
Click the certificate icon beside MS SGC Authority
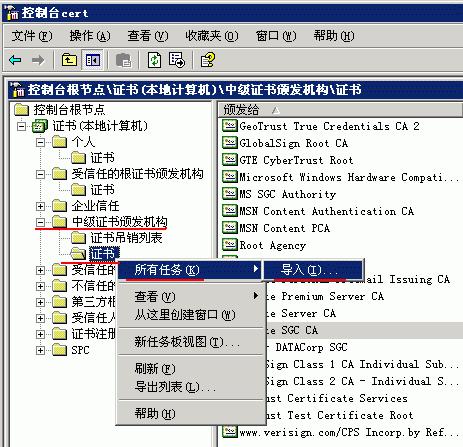click(230, 194)
